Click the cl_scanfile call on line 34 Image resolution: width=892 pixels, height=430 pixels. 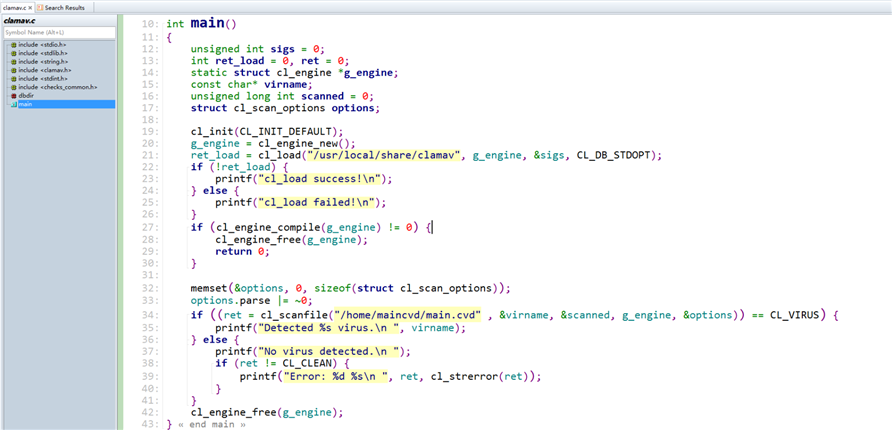(292, 315)
